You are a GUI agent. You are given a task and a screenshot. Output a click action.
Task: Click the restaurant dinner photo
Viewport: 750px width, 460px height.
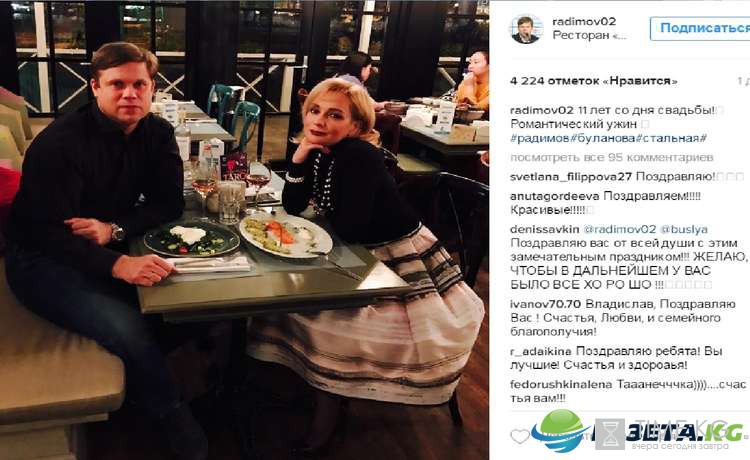[x=244, y=230]
